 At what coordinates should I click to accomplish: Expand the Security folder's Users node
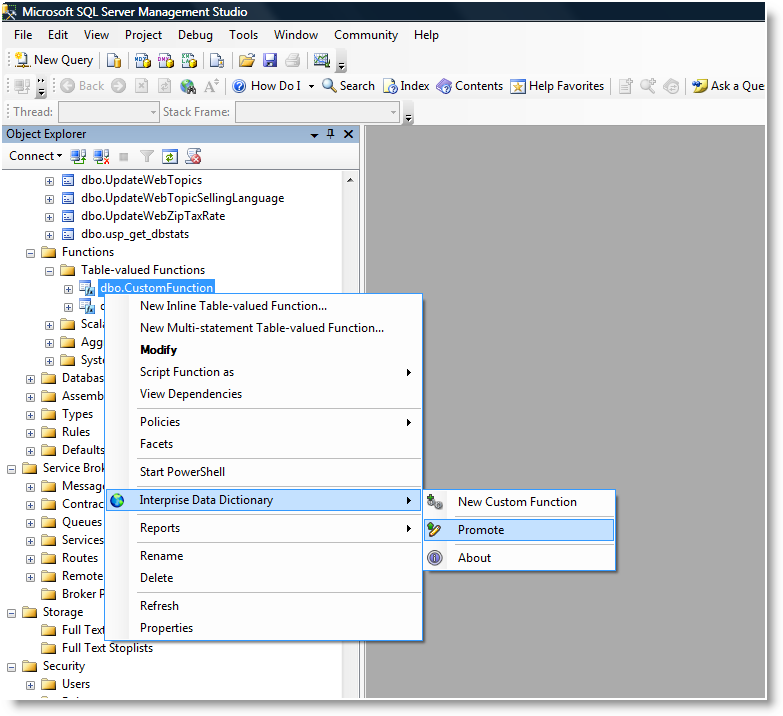point(30,684)
